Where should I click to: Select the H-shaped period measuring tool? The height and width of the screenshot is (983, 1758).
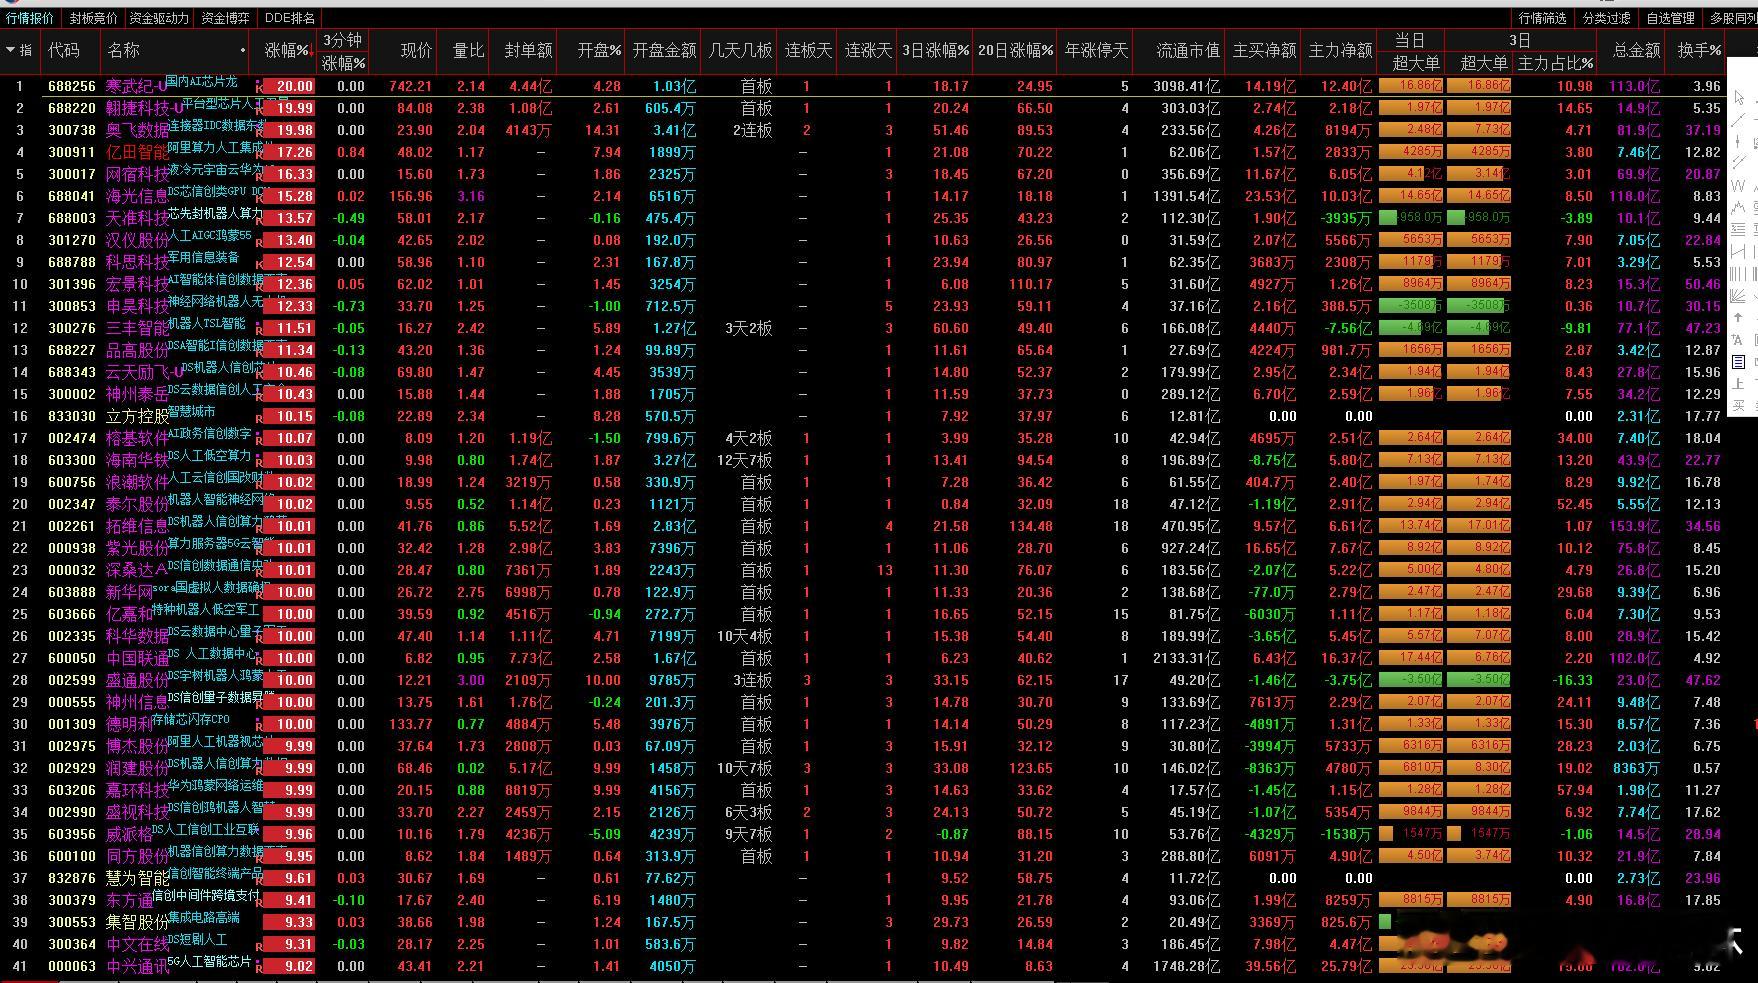[x=1740, y=251]
